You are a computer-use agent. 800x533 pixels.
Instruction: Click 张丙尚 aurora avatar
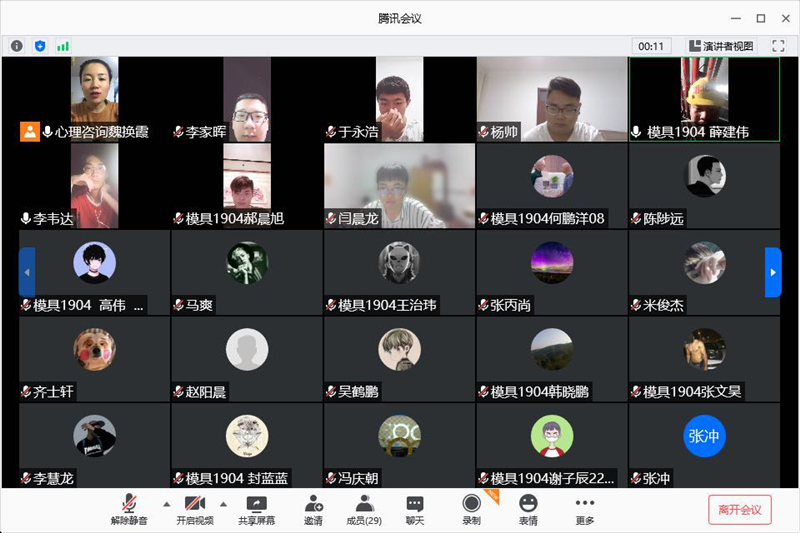click(552, 263)
